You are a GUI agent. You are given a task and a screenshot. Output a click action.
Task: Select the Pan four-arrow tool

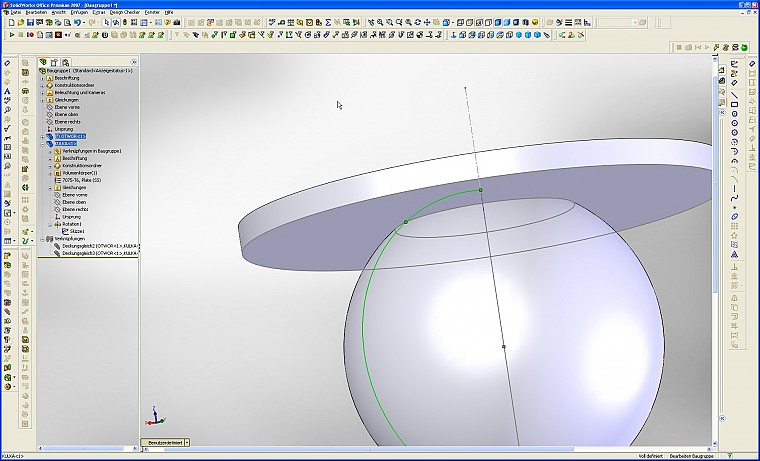pos(427,22)
